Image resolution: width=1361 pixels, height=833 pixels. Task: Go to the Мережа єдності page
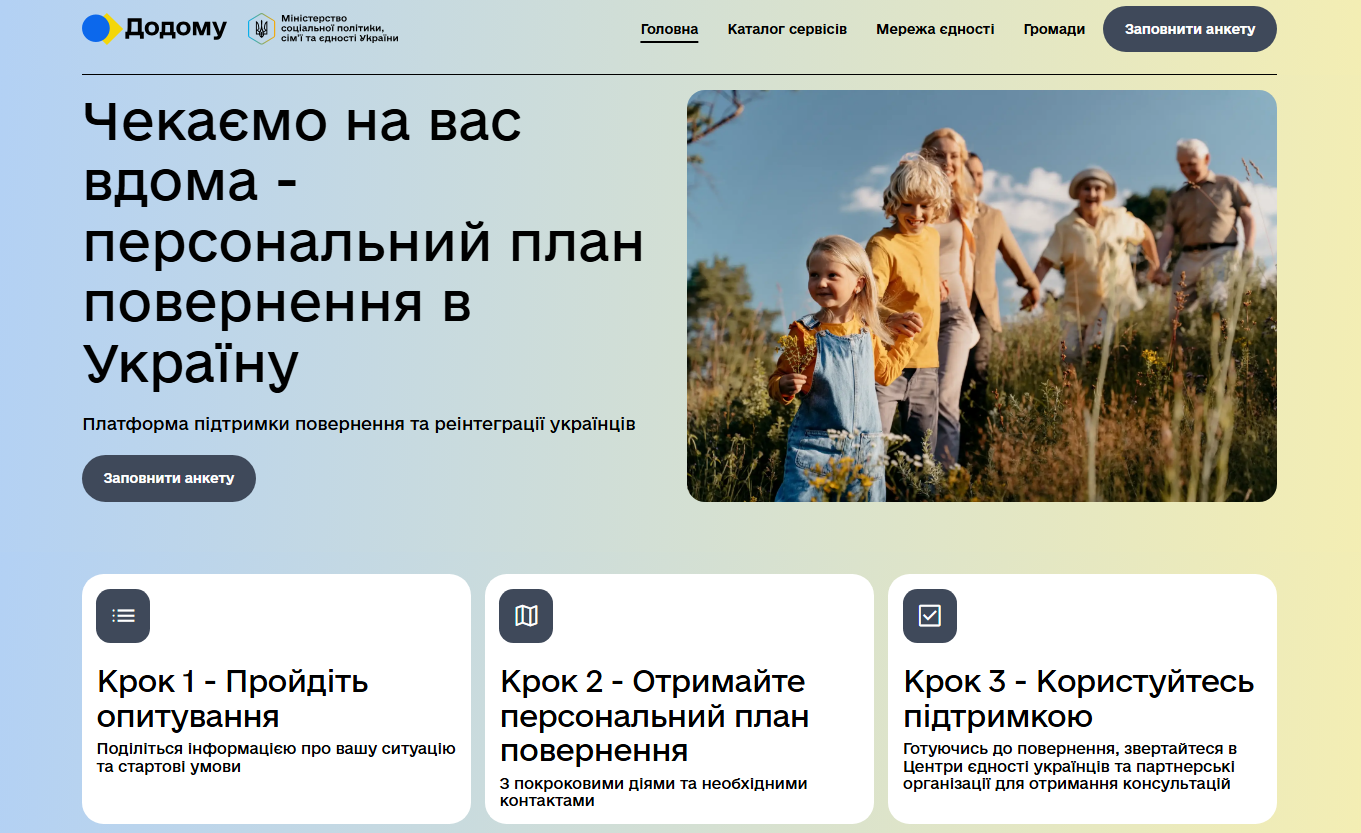coord(935,29)
